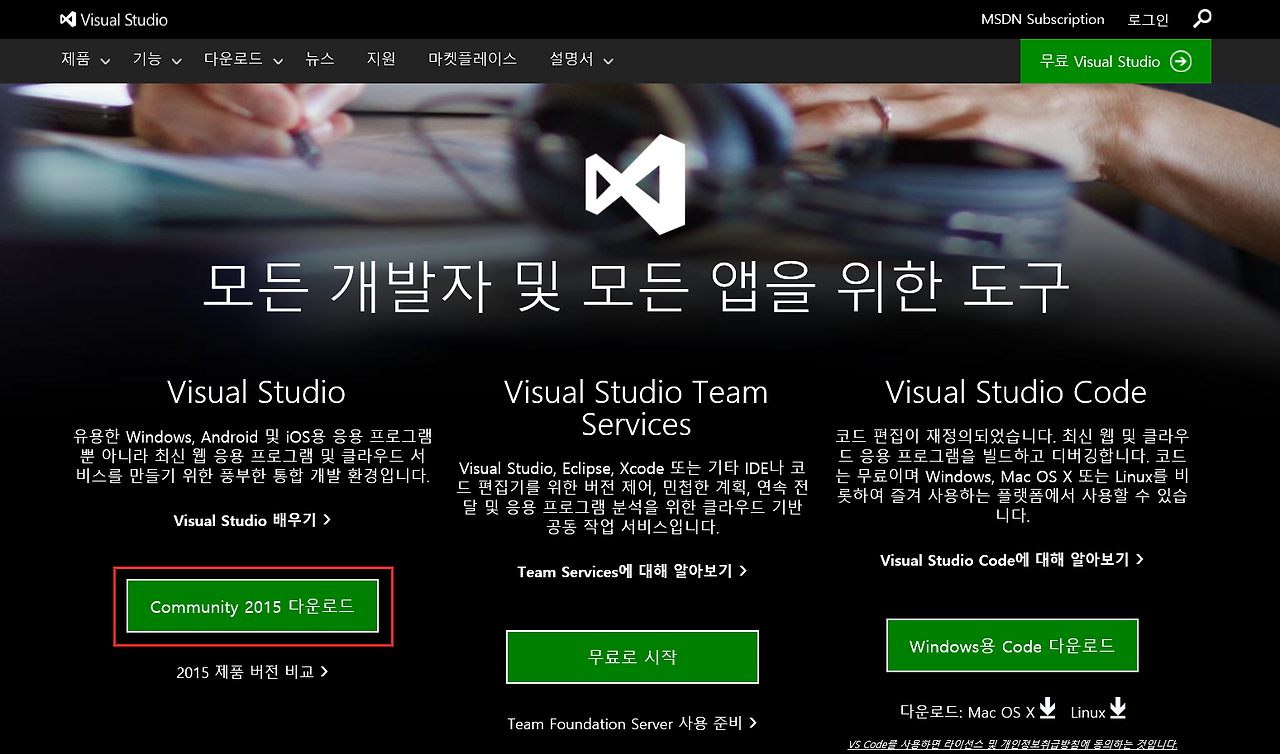Click Community 2015 다운로드 button

click(x=252, y=606)
